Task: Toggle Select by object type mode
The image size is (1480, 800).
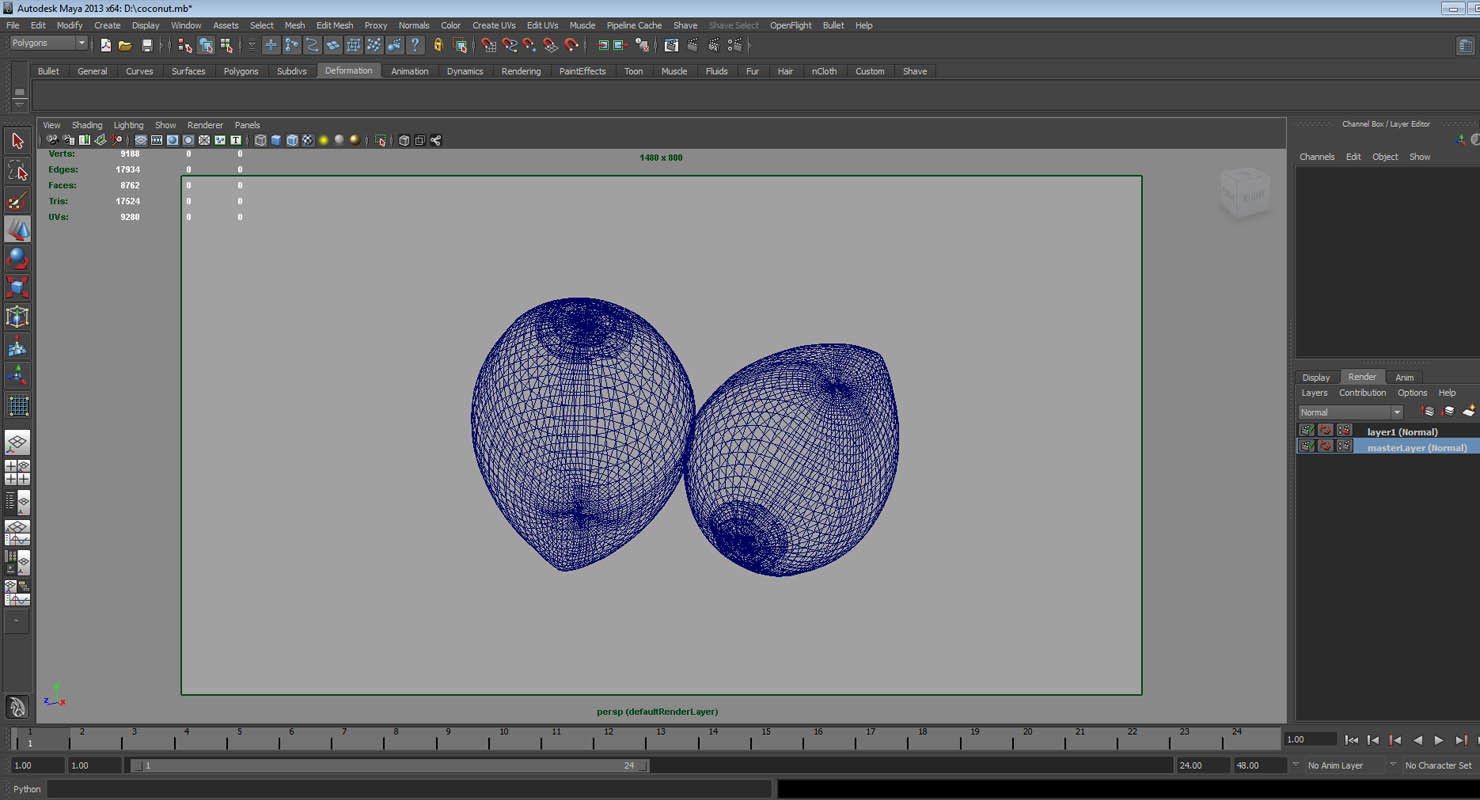Action: point(206,45)
